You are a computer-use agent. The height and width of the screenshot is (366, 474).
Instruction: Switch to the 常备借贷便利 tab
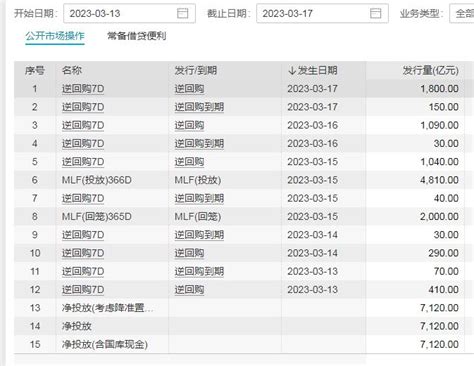tap(137, 36)
